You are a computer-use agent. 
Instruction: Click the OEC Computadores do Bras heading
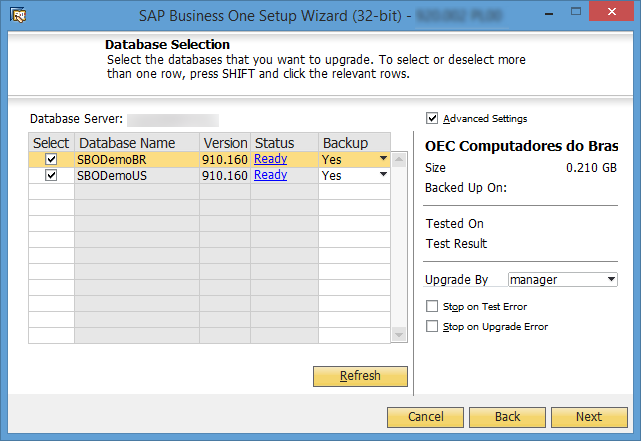click(x=522, y=146)
